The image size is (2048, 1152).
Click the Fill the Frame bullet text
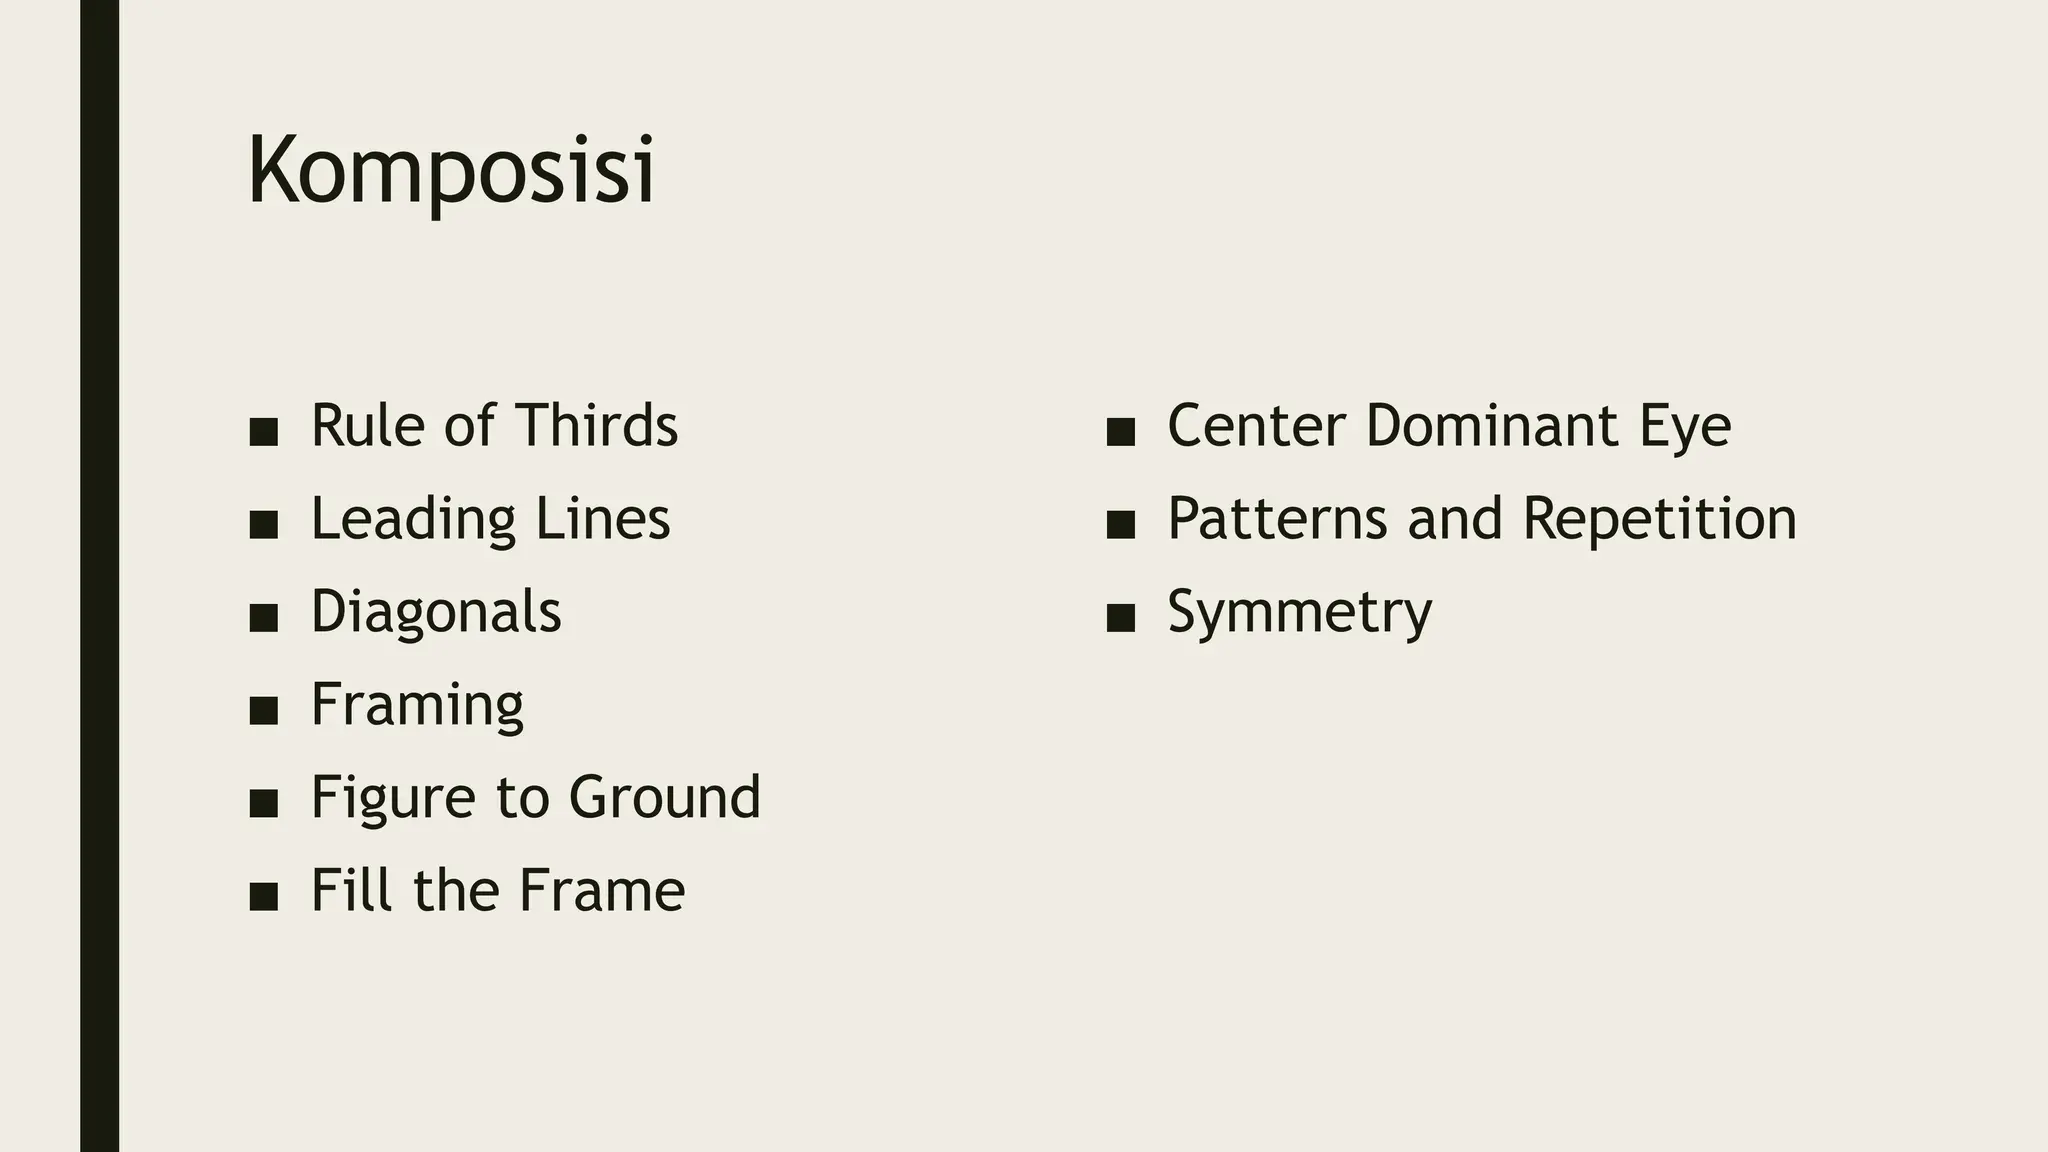pos(498,890)
